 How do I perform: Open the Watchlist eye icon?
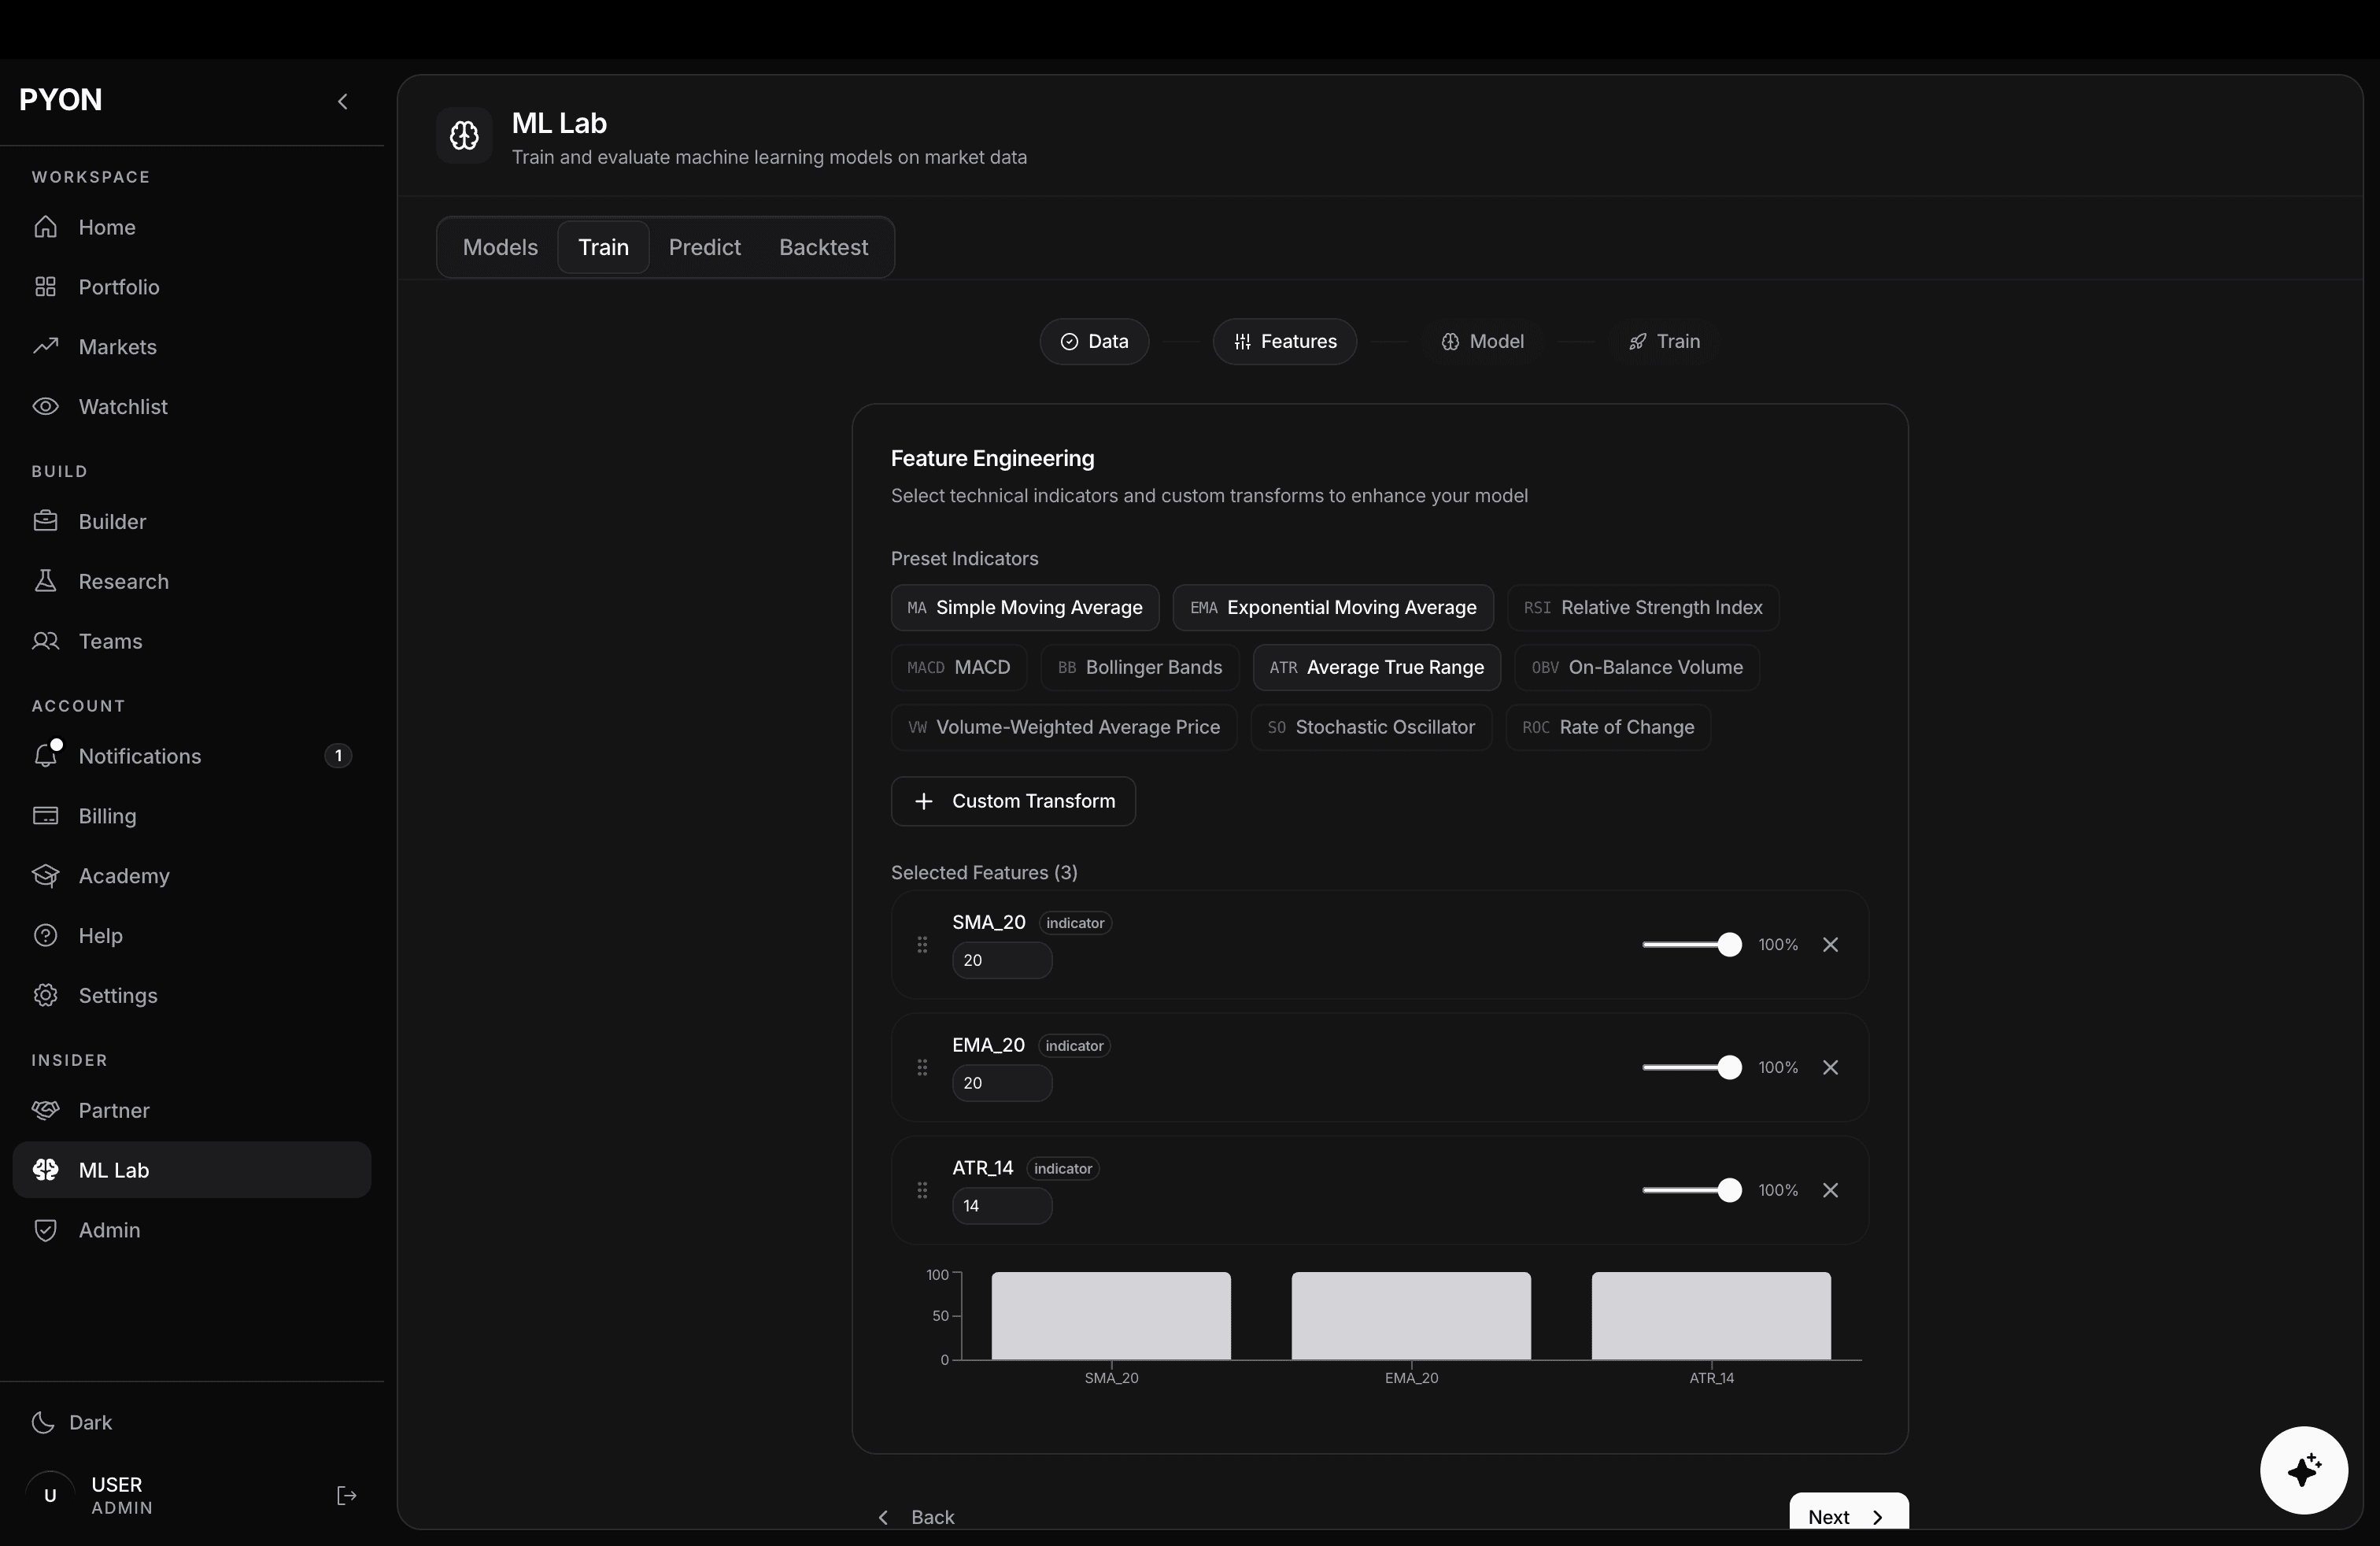[45, 407]
